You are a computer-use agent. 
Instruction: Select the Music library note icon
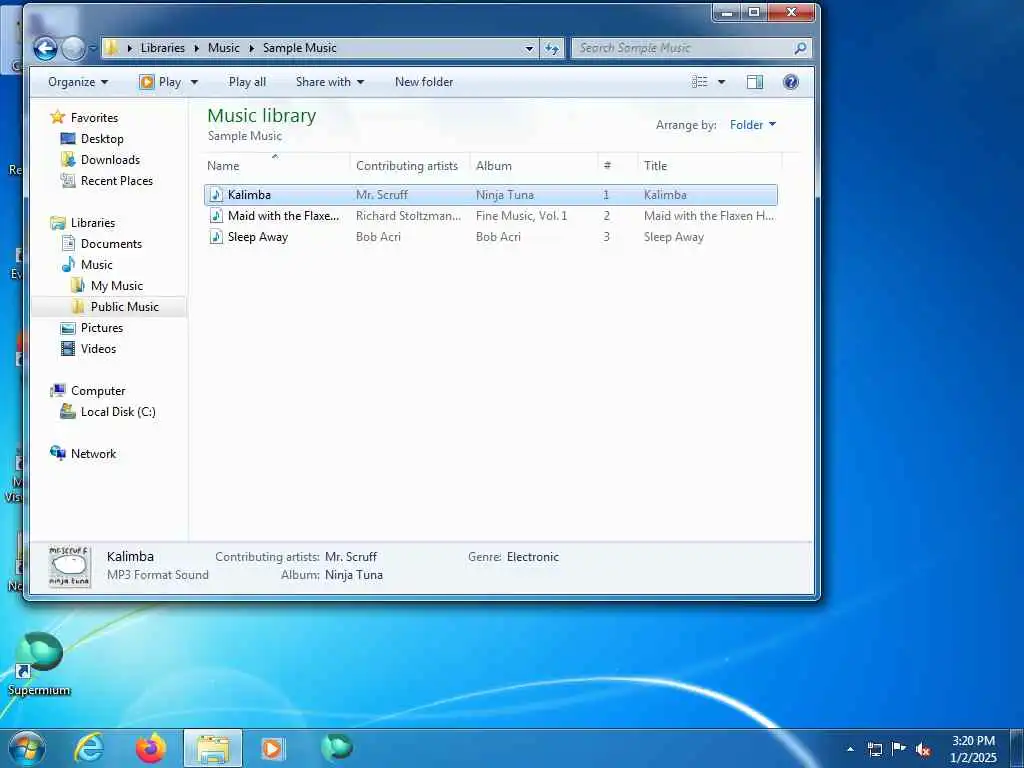point(68,264)
